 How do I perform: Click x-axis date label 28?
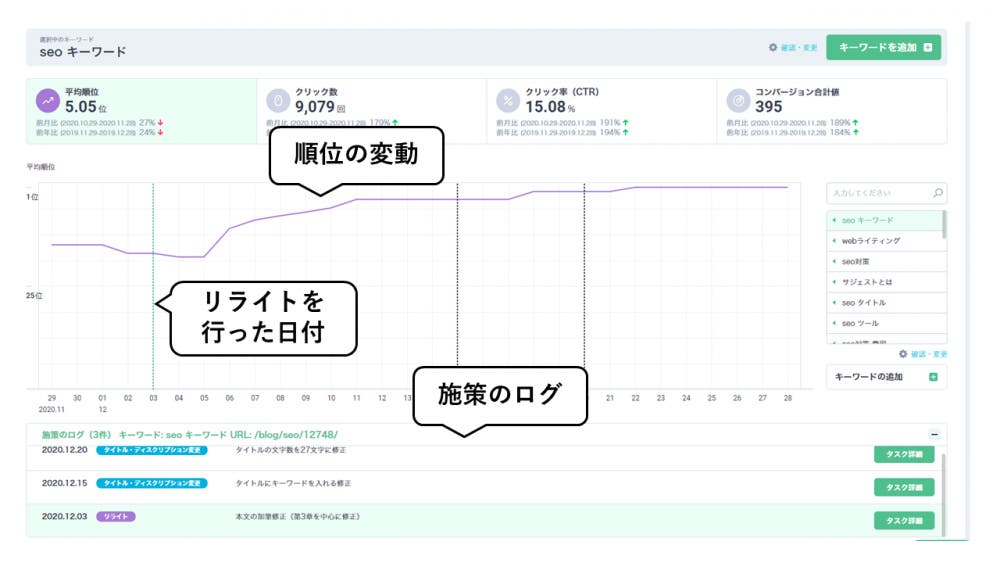tap(788, 398)
